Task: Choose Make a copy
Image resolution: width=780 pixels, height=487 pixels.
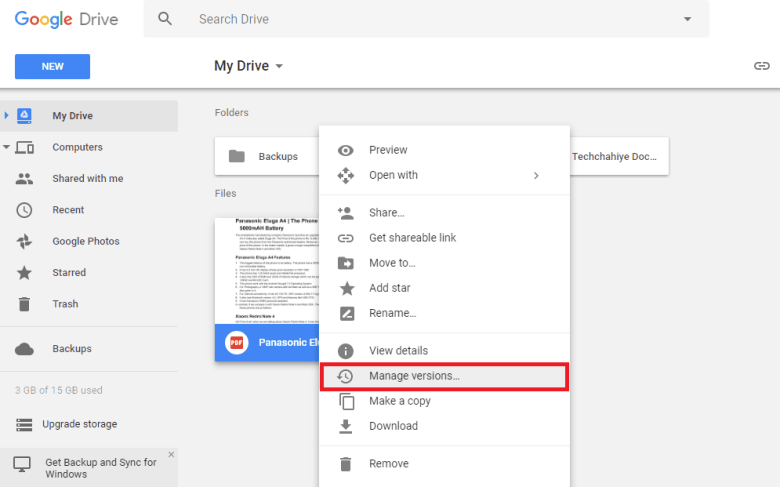Action: click(400, 401)
